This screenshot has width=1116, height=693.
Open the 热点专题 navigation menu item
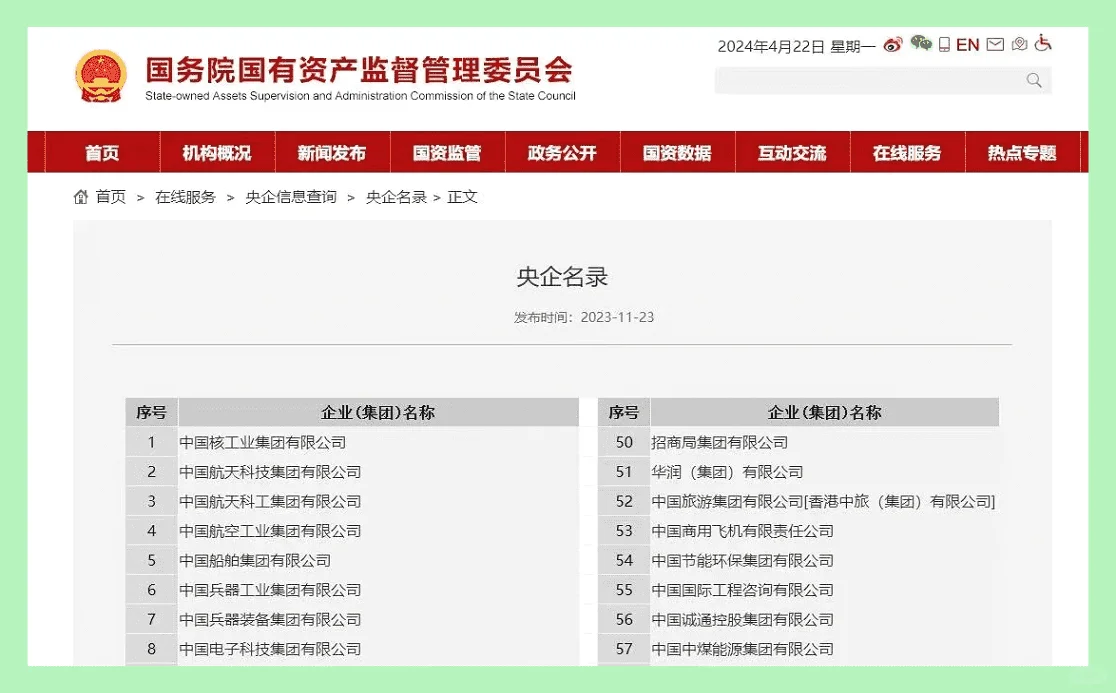(x=1022, y=152)
